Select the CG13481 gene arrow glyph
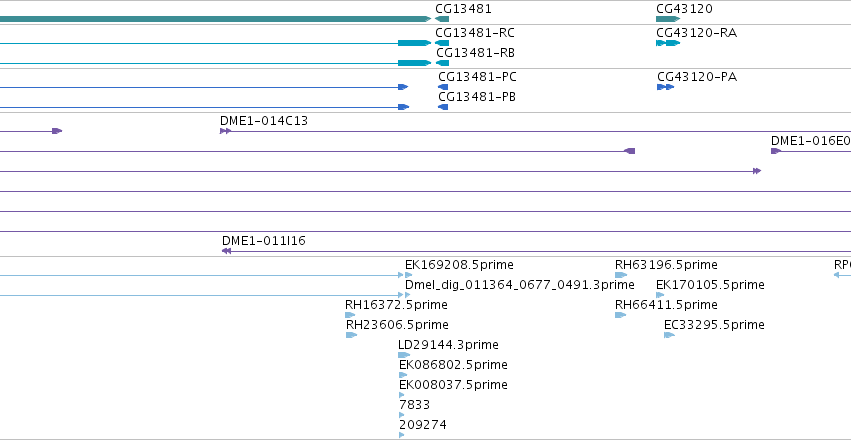This screenshot has height=440, width=851. (442, 19)
